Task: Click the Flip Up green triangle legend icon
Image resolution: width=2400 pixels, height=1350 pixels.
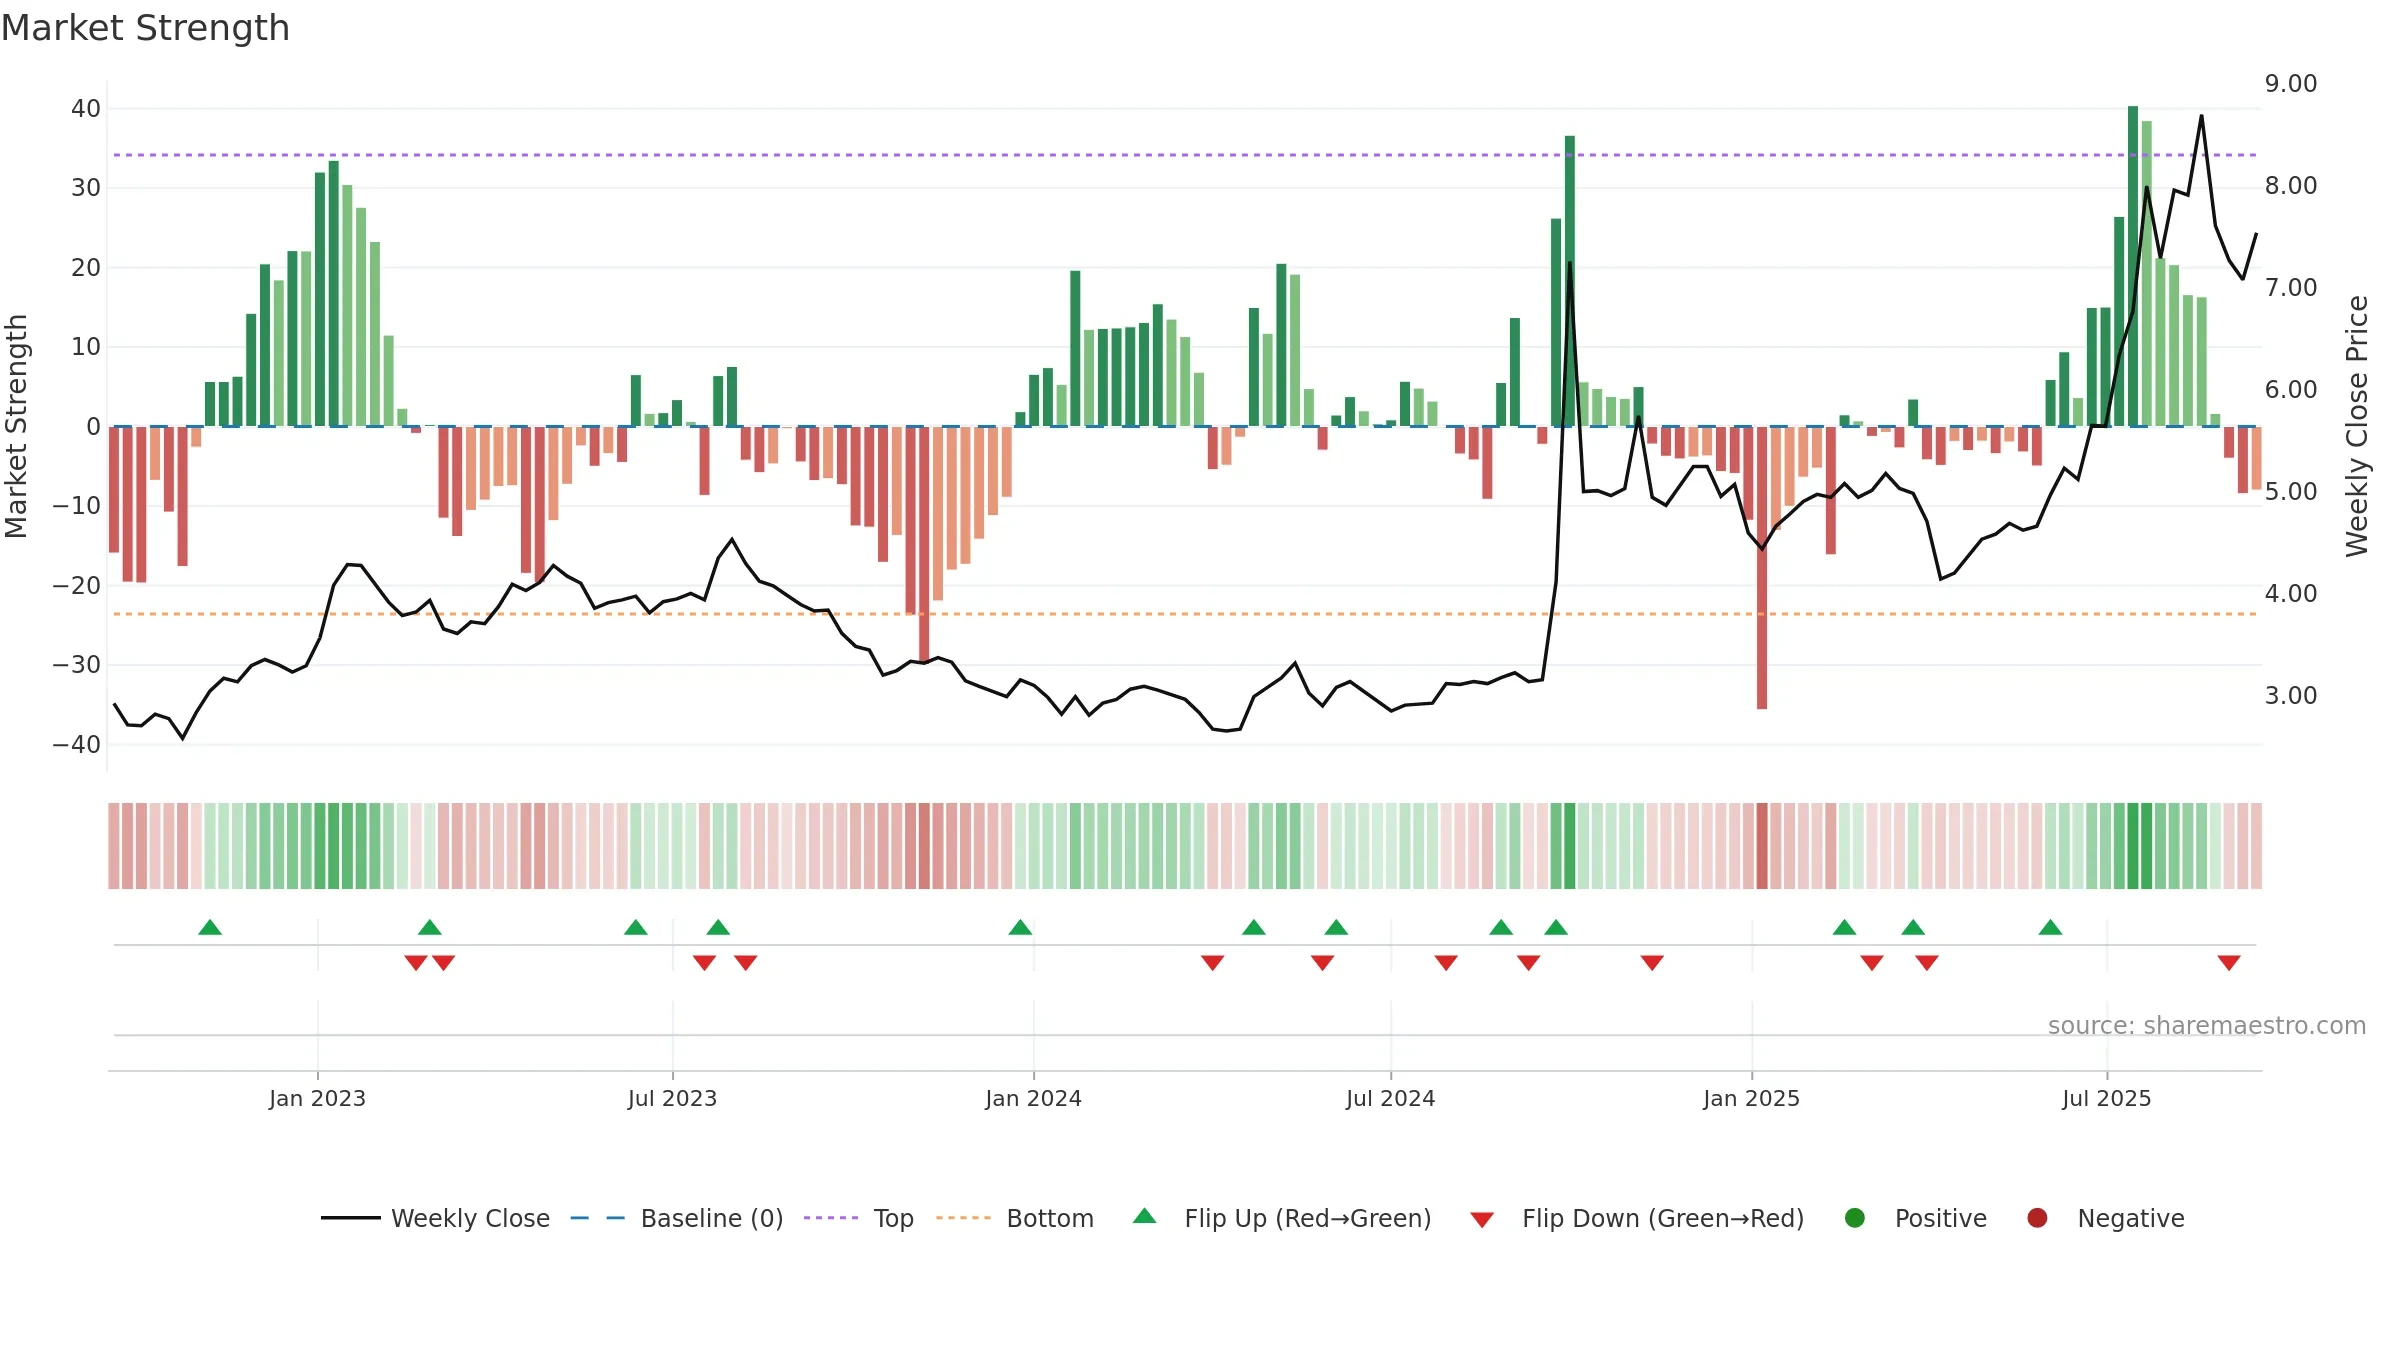Action: point(1144,1216)
